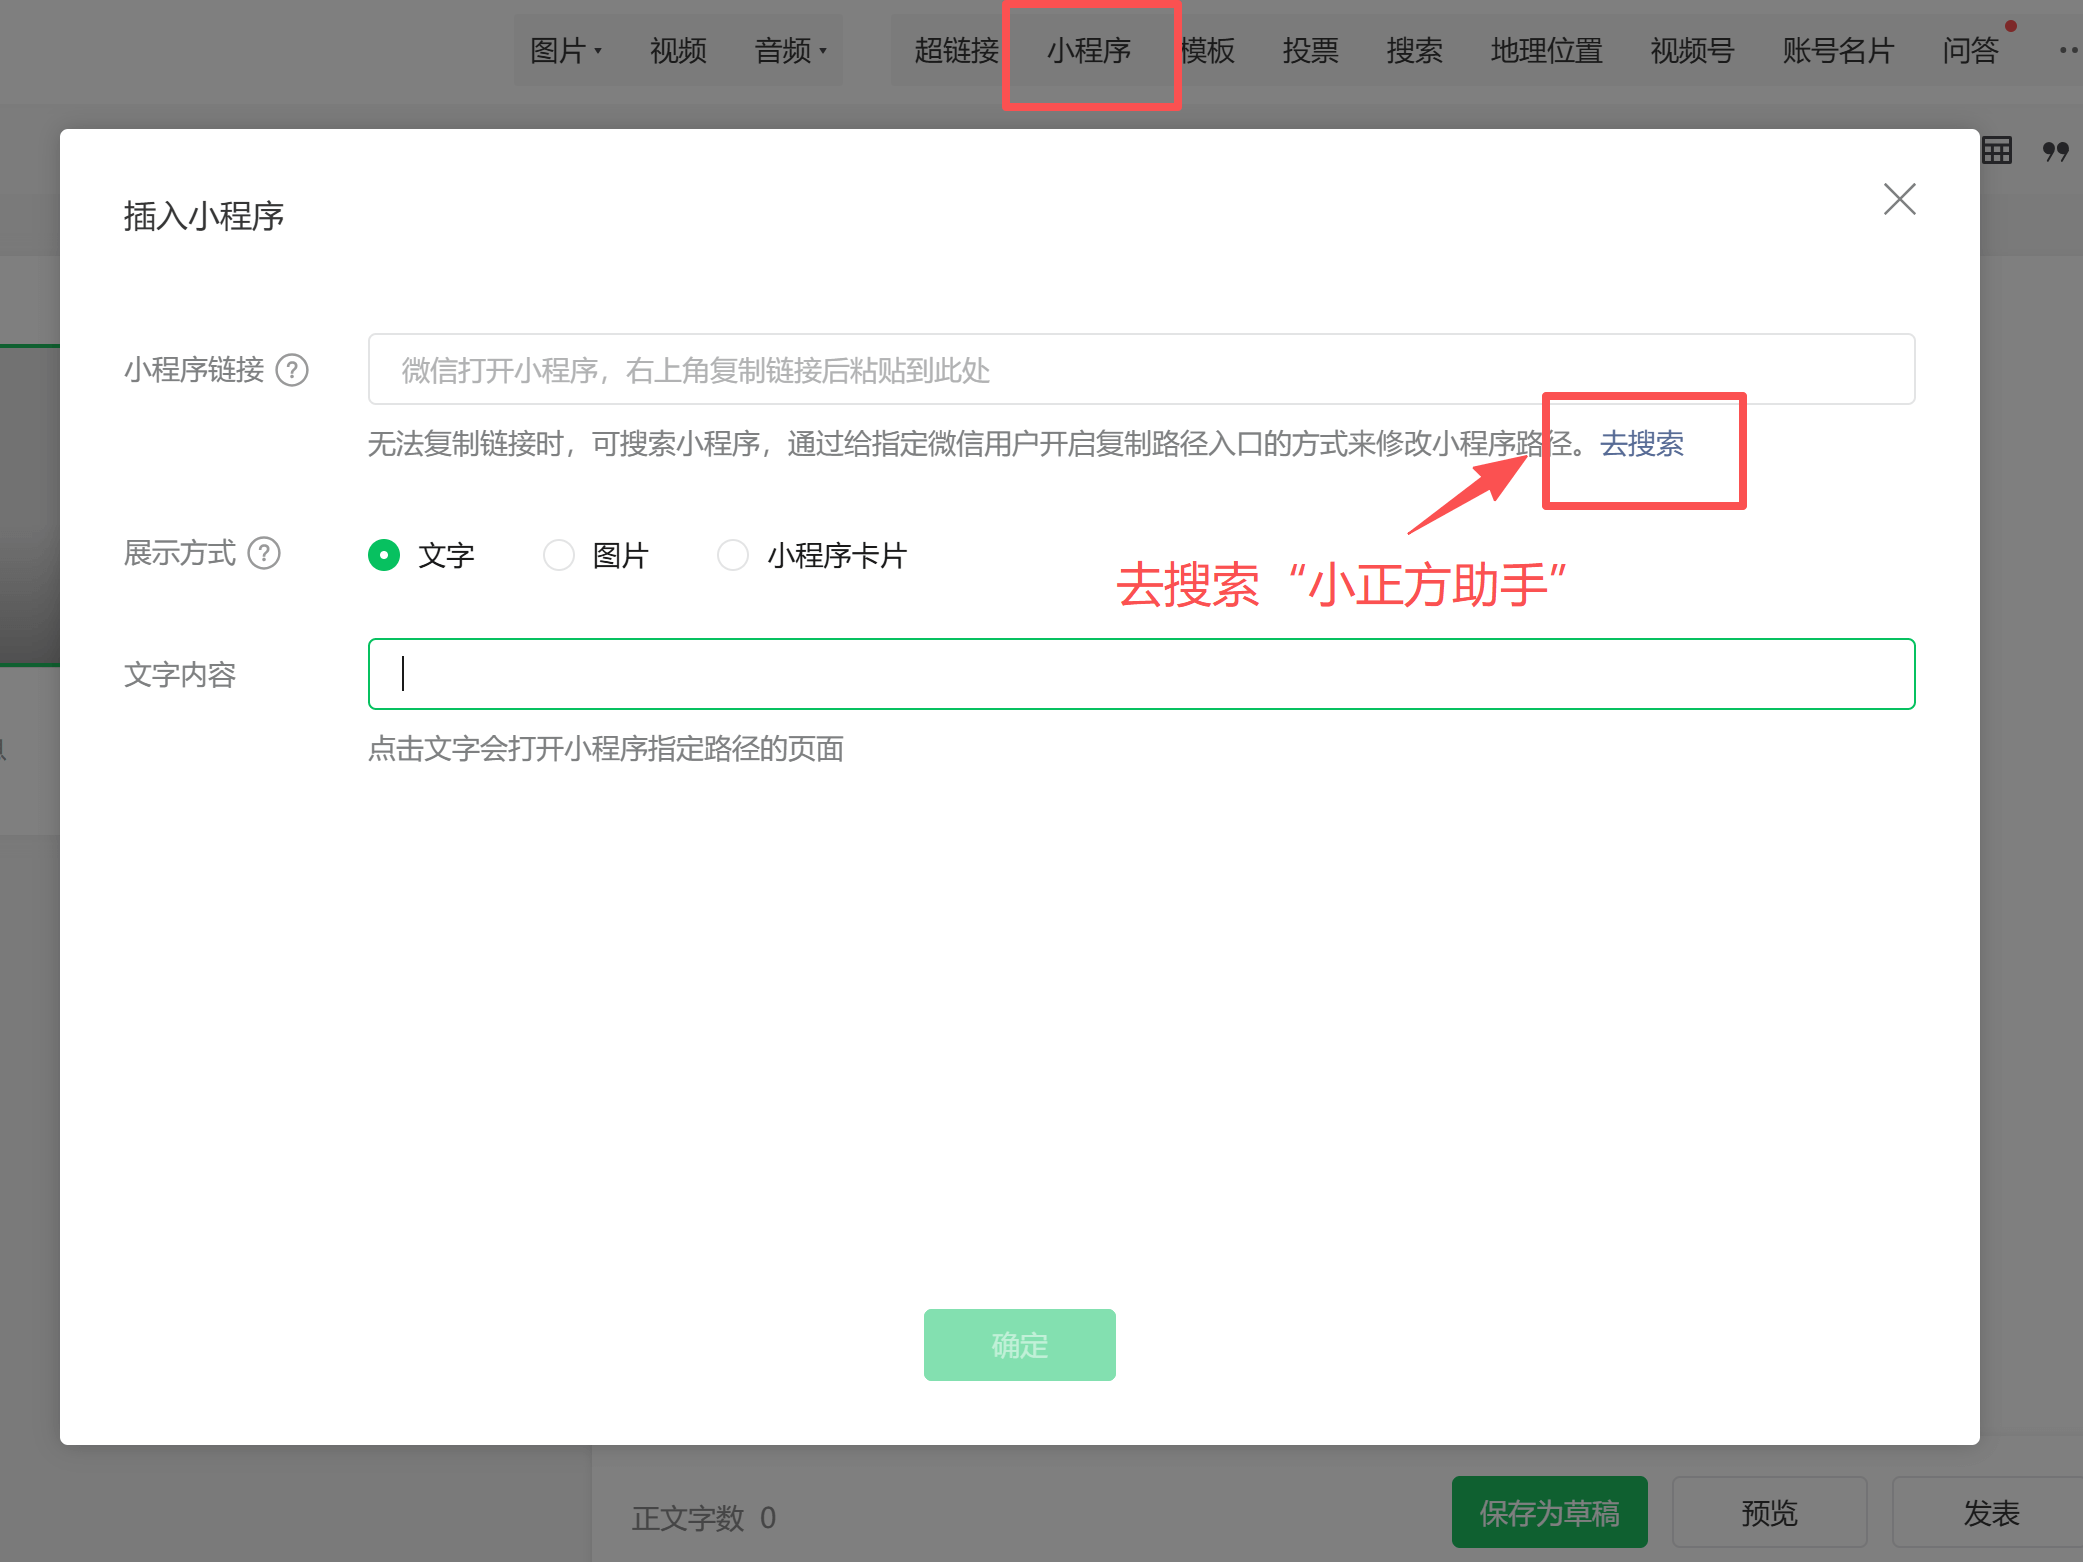Close the 插入小程序 dialog with X

(1899, 199)
